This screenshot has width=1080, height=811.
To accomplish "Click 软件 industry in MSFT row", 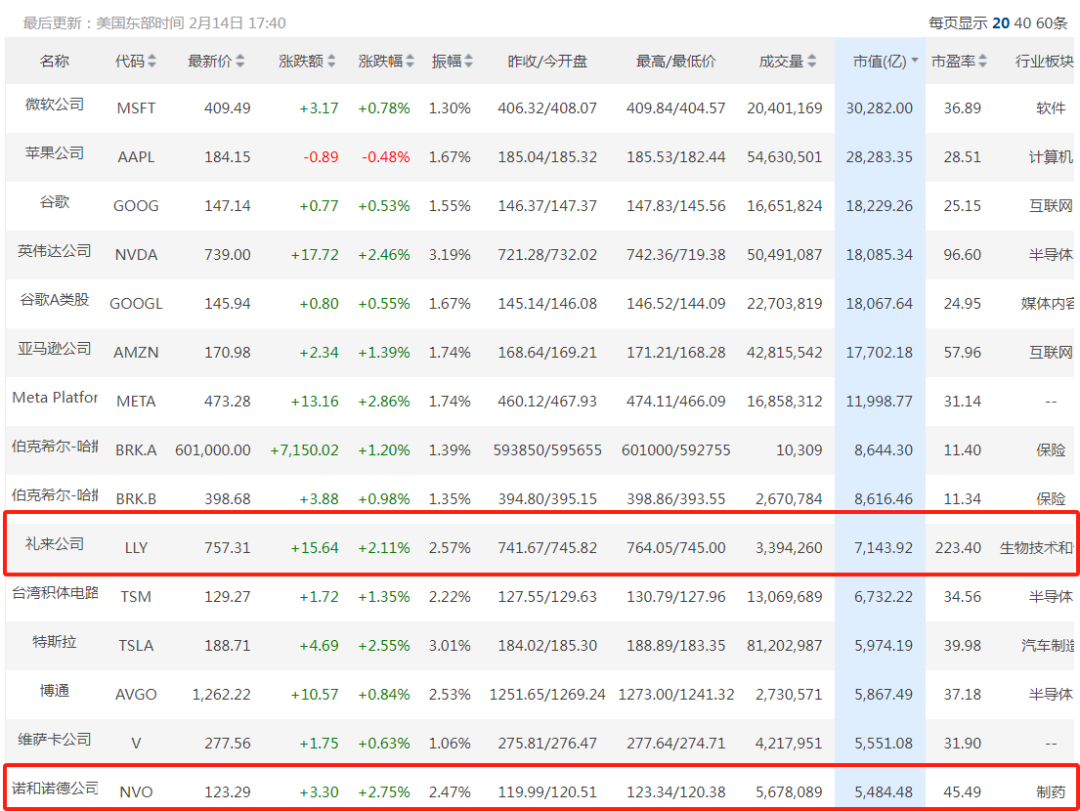I will pyautogui.click(x=1050, y=108).
